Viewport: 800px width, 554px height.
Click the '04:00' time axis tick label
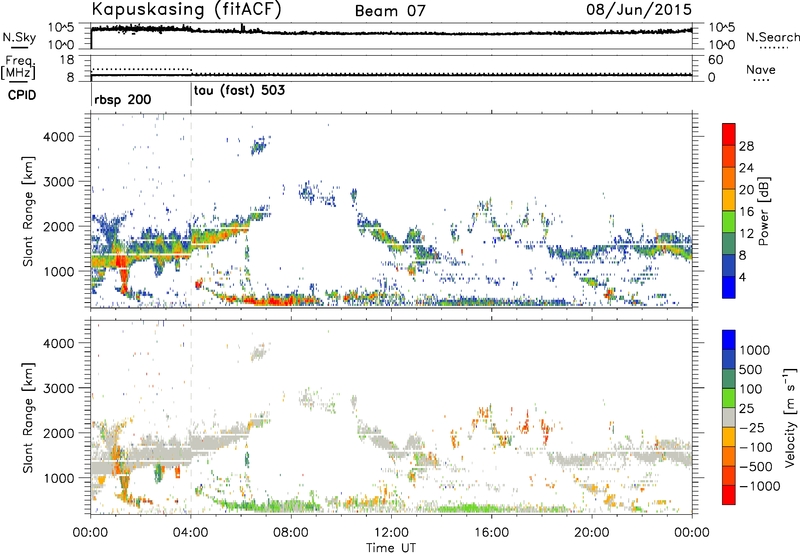[191, 533]
